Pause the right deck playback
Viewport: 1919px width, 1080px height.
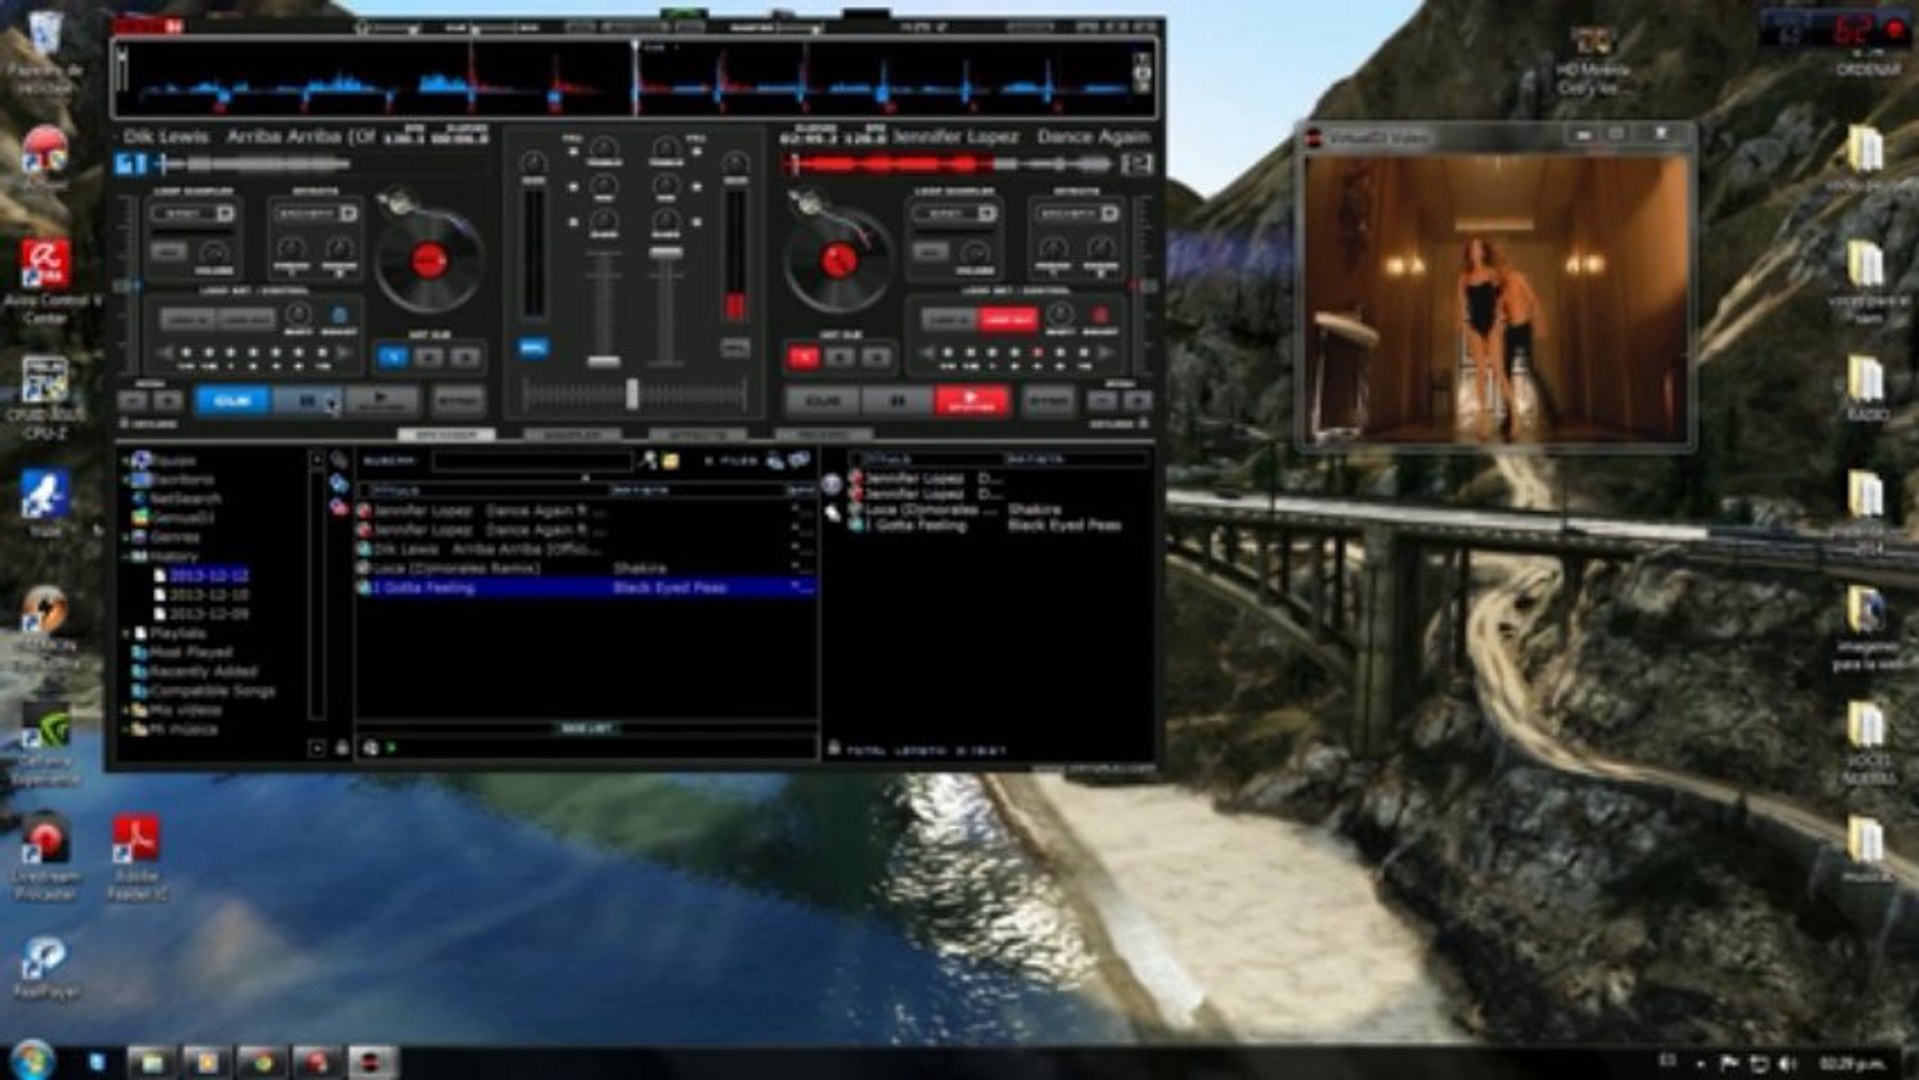coord(896,401)
